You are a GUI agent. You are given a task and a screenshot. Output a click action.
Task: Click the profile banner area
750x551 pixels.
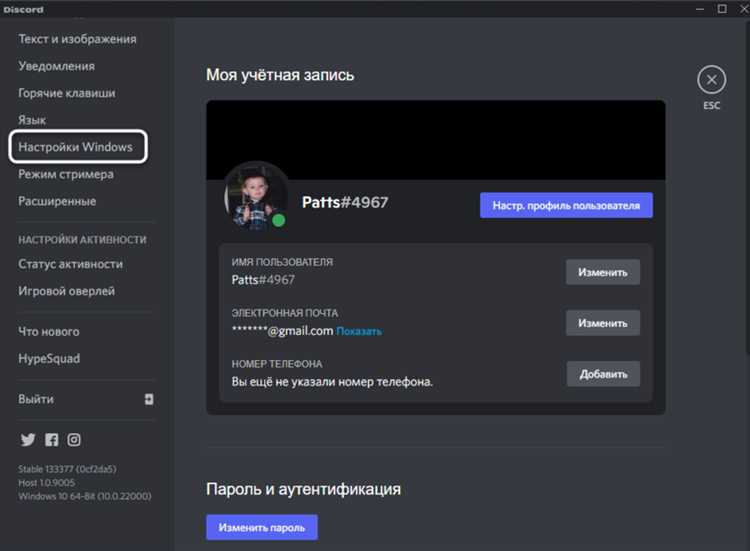(x=436, y=140)
